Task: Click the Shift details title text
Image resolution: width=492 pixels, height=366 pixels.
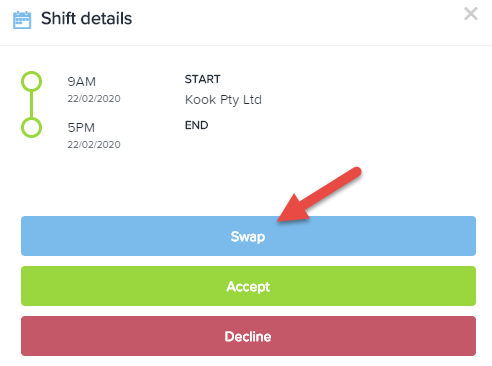Action: (x=86, y=18)
